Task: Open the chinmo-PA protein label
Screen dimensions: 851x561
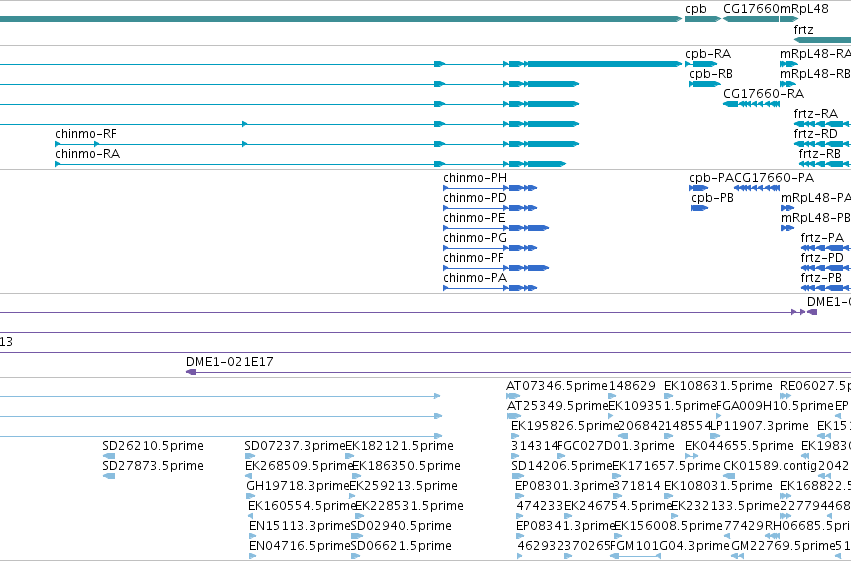Action: tap(475, 278)
